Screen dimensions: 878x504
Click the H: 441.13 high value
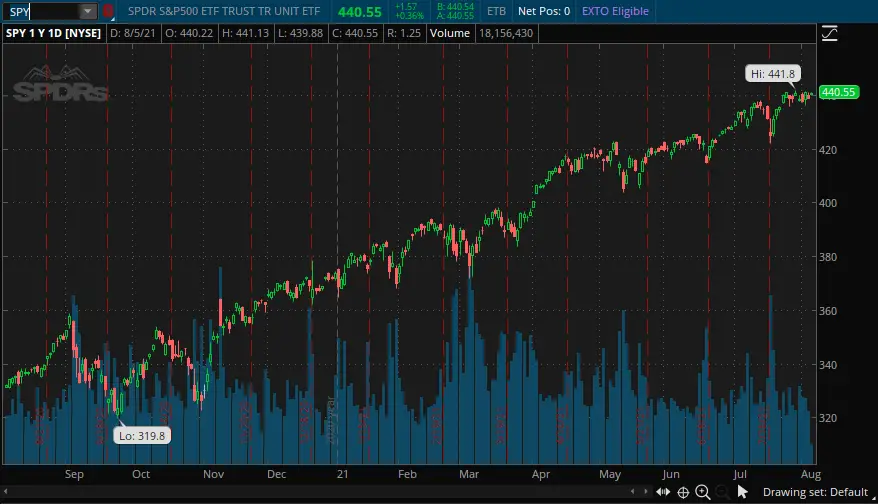coord(245,33)
